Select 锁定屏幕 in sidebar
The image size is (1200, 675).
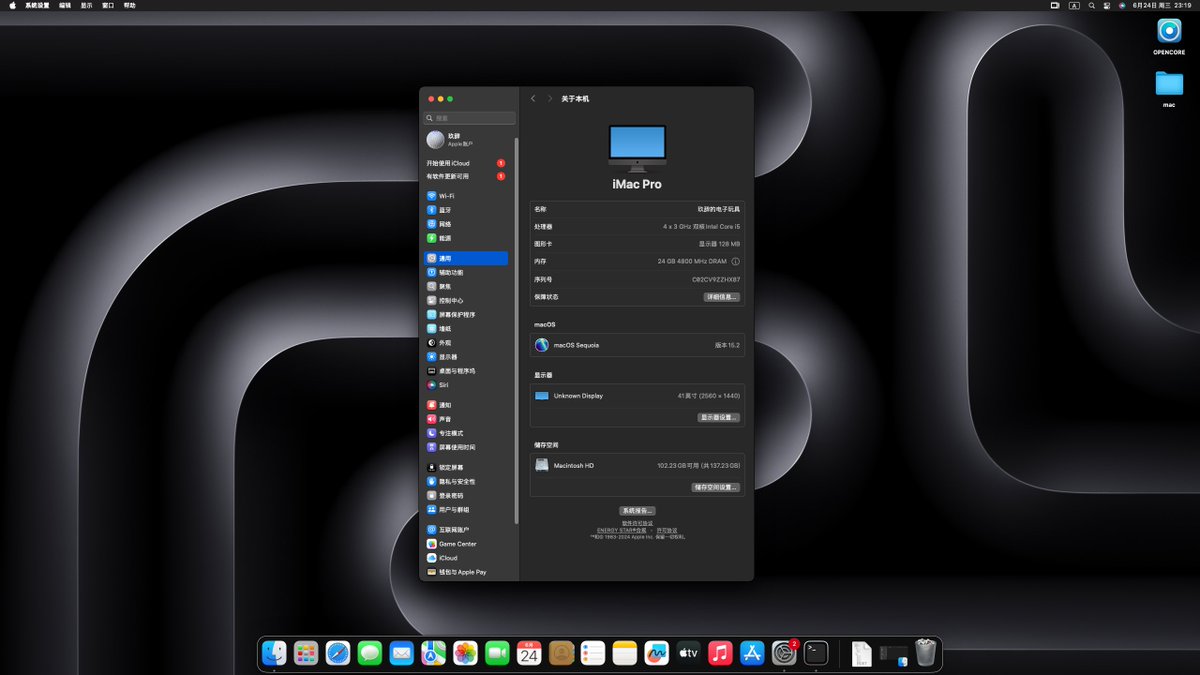click(466, 467)
